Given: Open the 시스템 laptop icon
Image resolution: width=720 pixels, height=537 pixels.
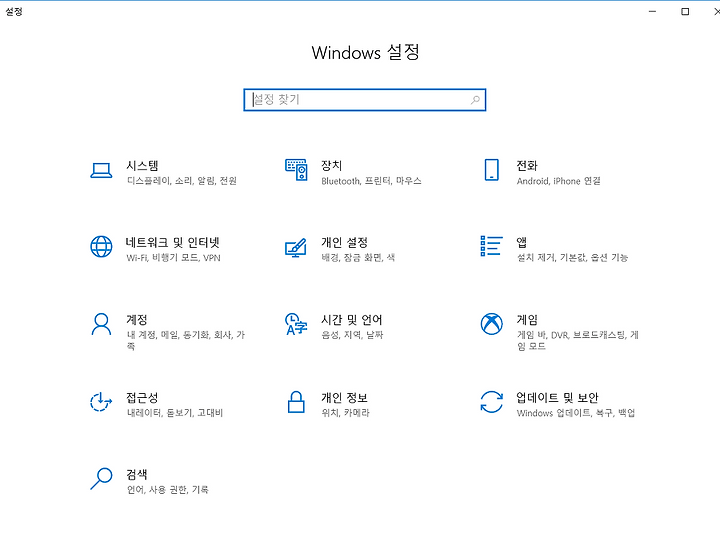Looking at the screenshot, I should (101, 170).
